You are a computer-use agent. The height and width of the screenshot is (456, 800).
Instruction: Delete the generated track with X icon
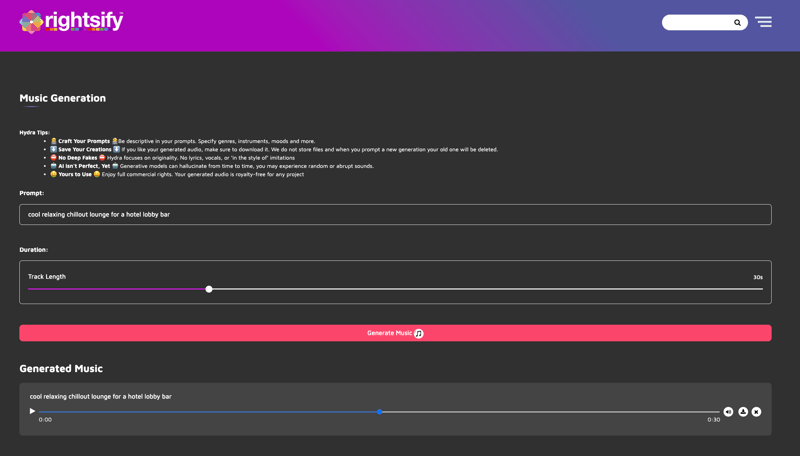tap(756, 412)
